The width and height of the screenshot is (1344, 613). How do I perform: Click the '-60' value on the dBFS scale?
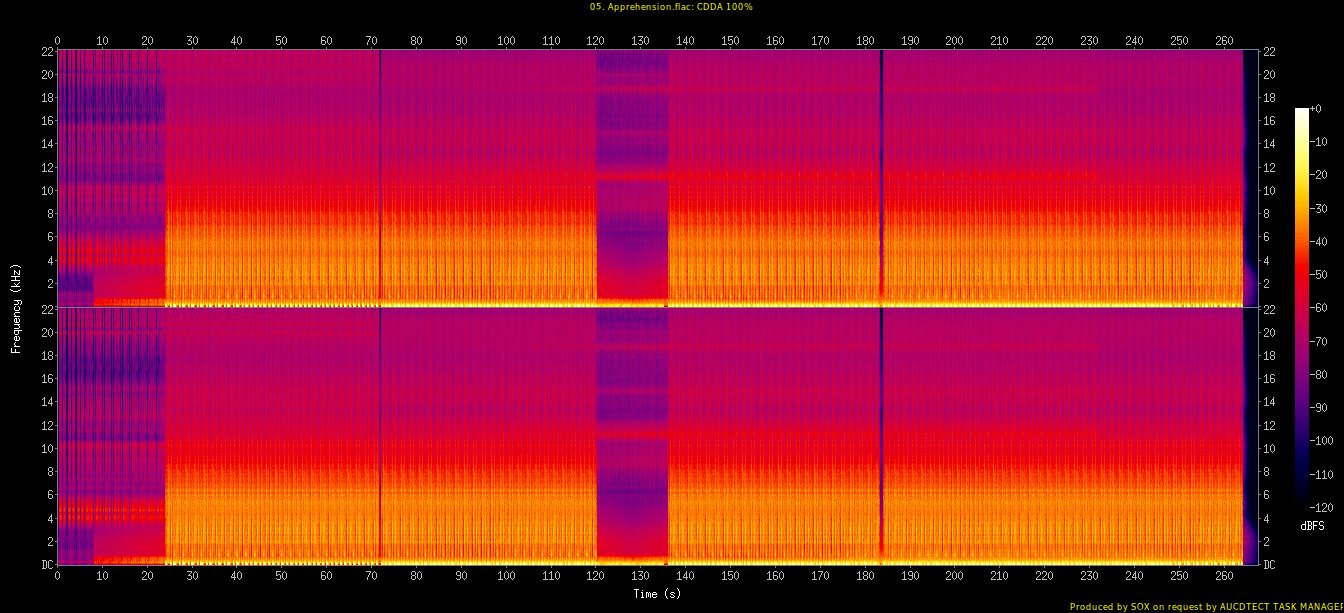point(1319,308)
